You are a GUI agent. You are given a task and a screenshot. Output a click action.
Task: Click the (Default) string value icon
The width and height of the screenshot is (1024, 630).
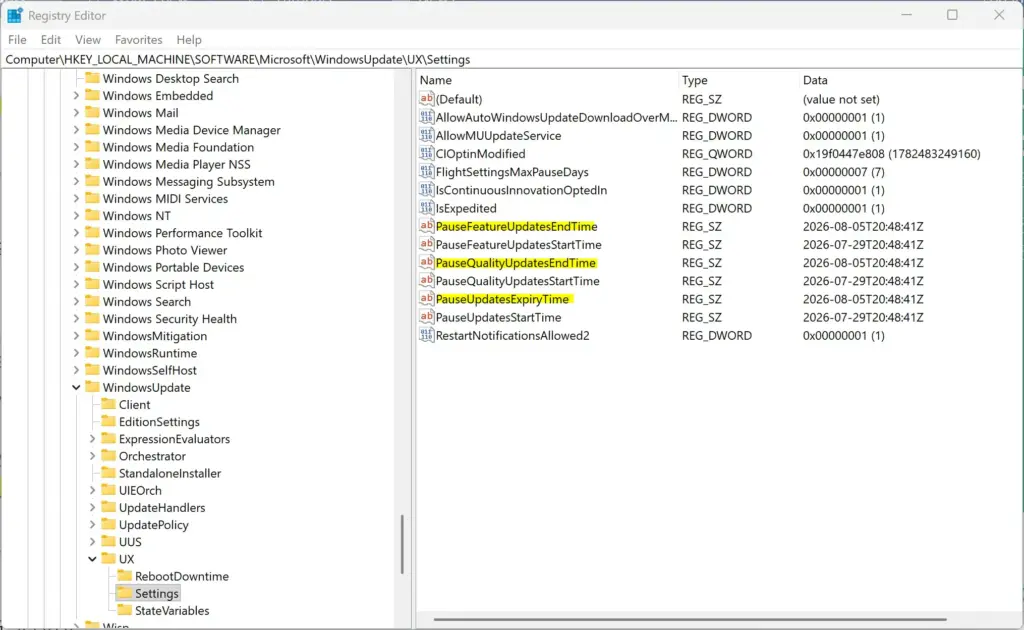coord(426,99)
